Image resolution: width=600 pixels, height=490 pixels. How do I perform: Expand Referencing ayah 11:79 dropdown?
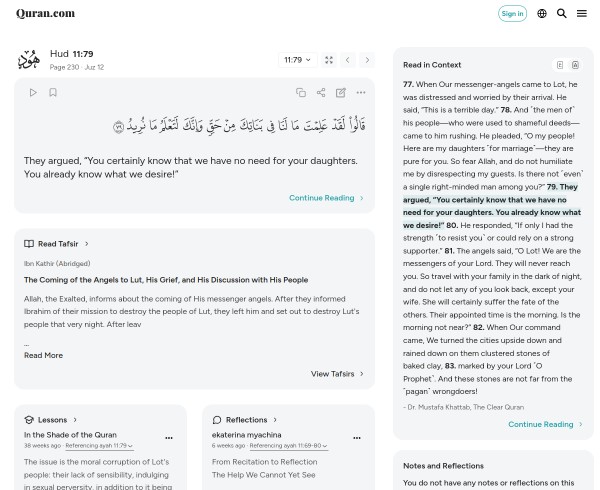click(x=99, y=446)
